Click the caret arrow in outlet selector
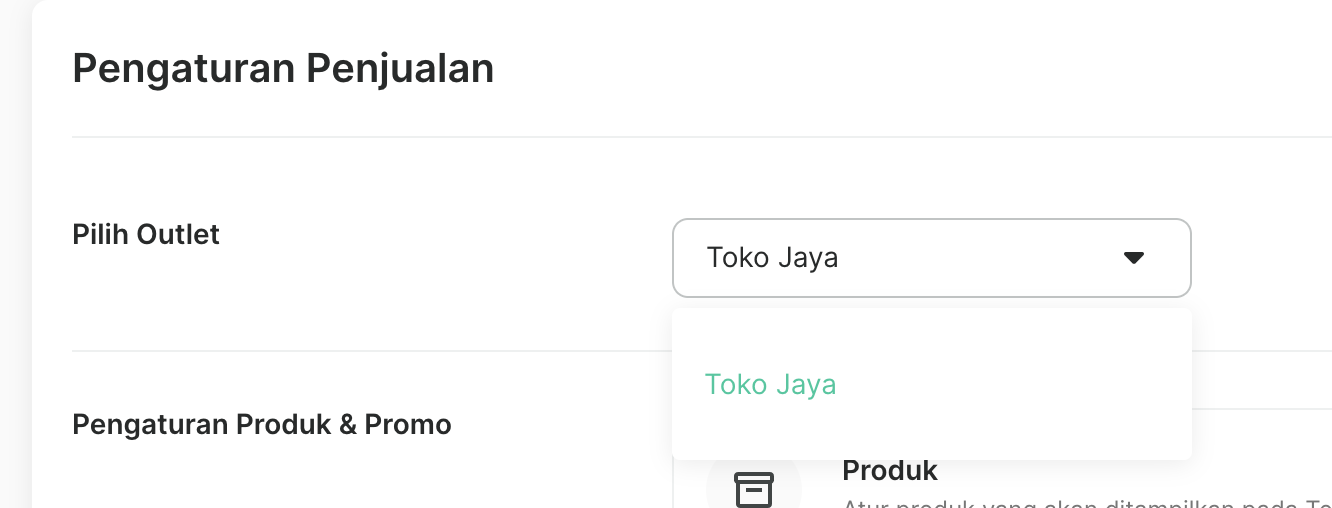The image size is (1332, 508). pos(1133,258)
